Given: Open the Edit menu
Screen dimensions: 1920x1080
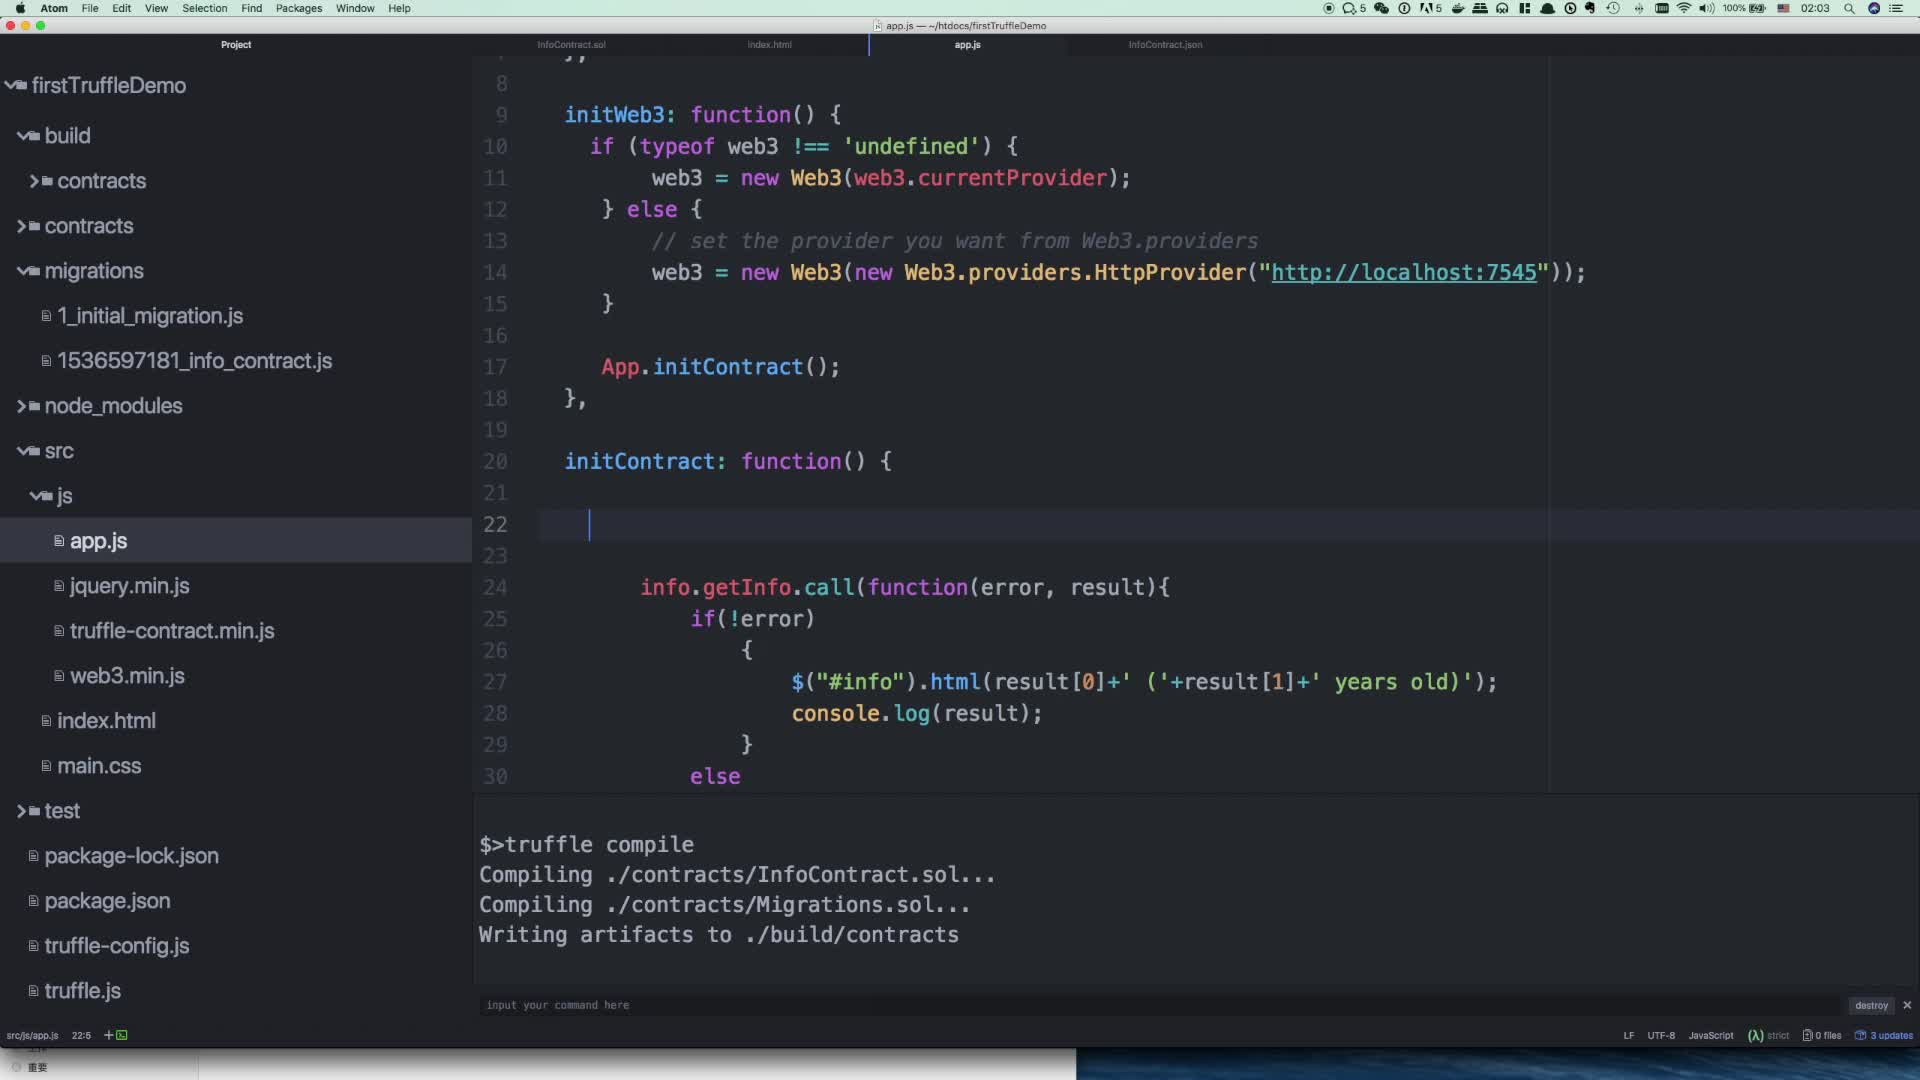Looking at the screenshot, I should coord(121,8).
